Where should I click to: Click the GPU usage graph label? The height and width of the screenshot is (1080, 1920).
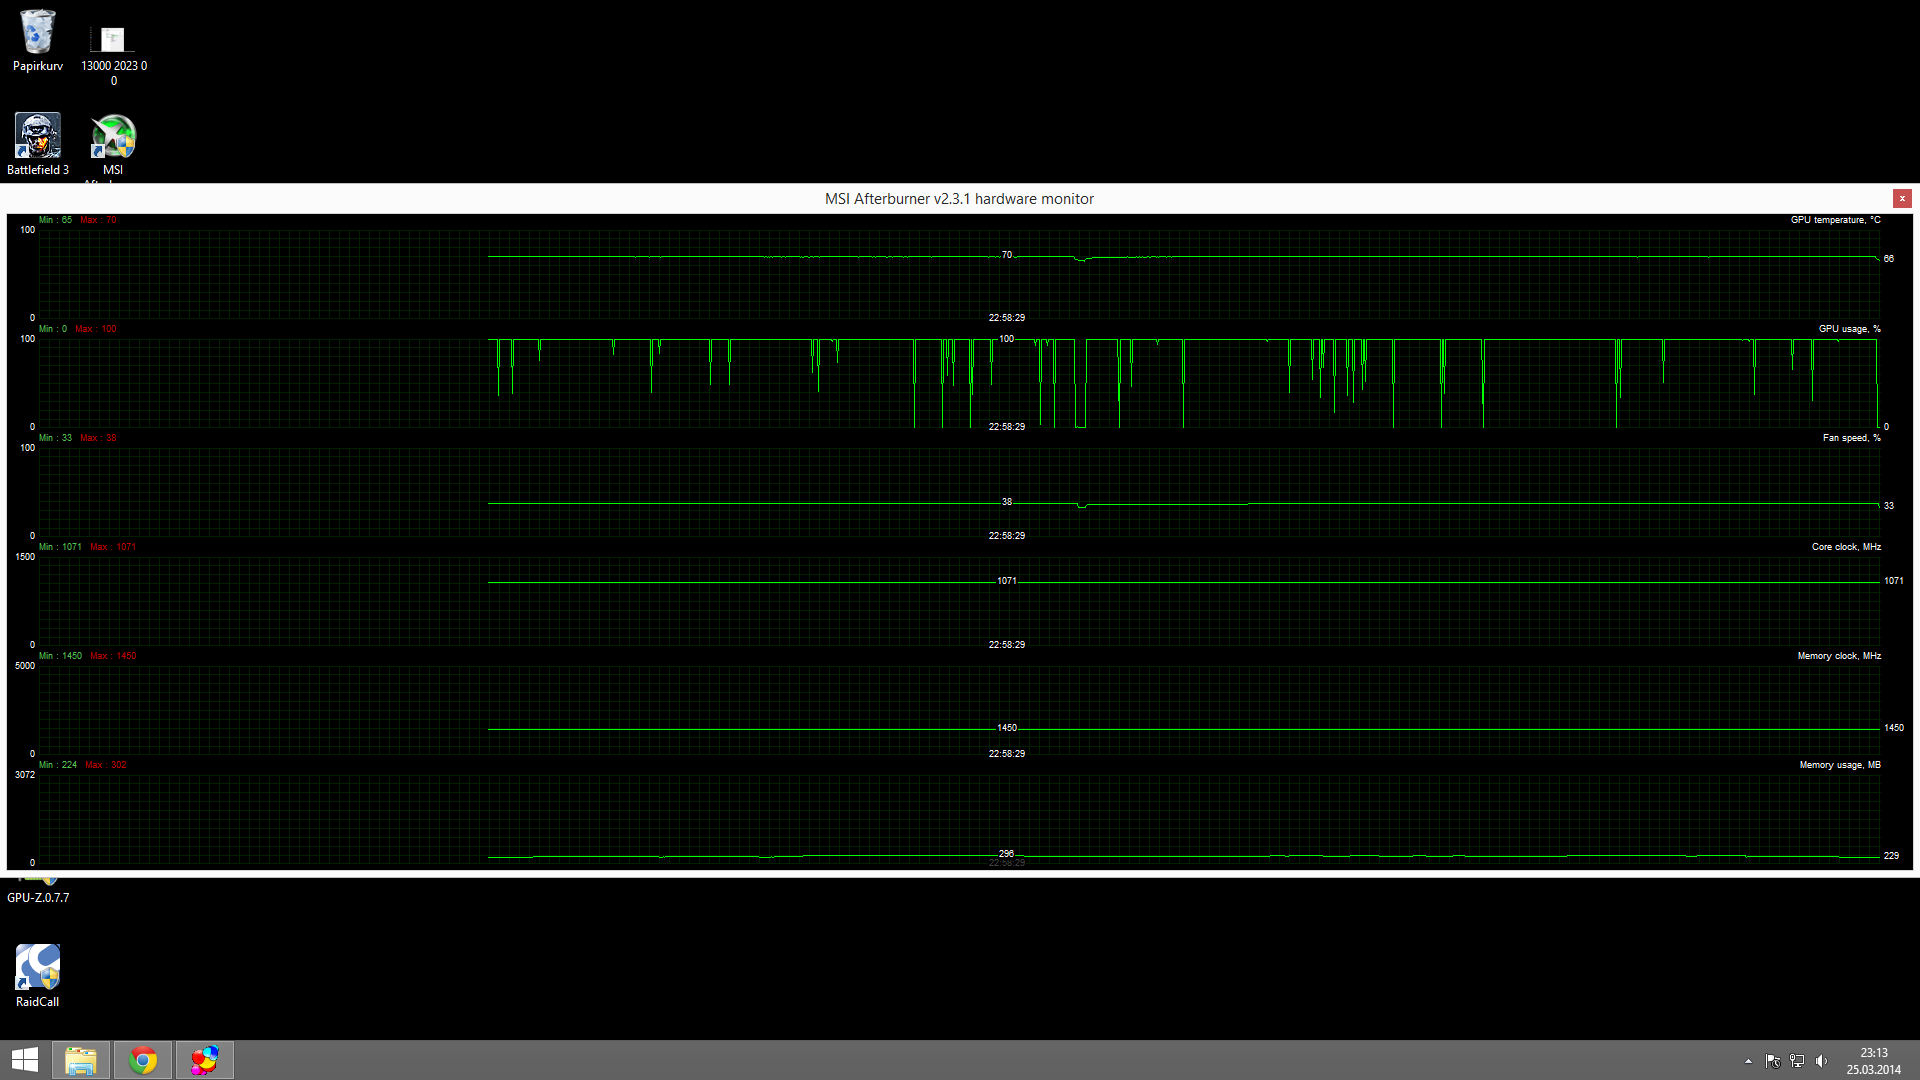pyautogui.click(x=1849, y=329)
